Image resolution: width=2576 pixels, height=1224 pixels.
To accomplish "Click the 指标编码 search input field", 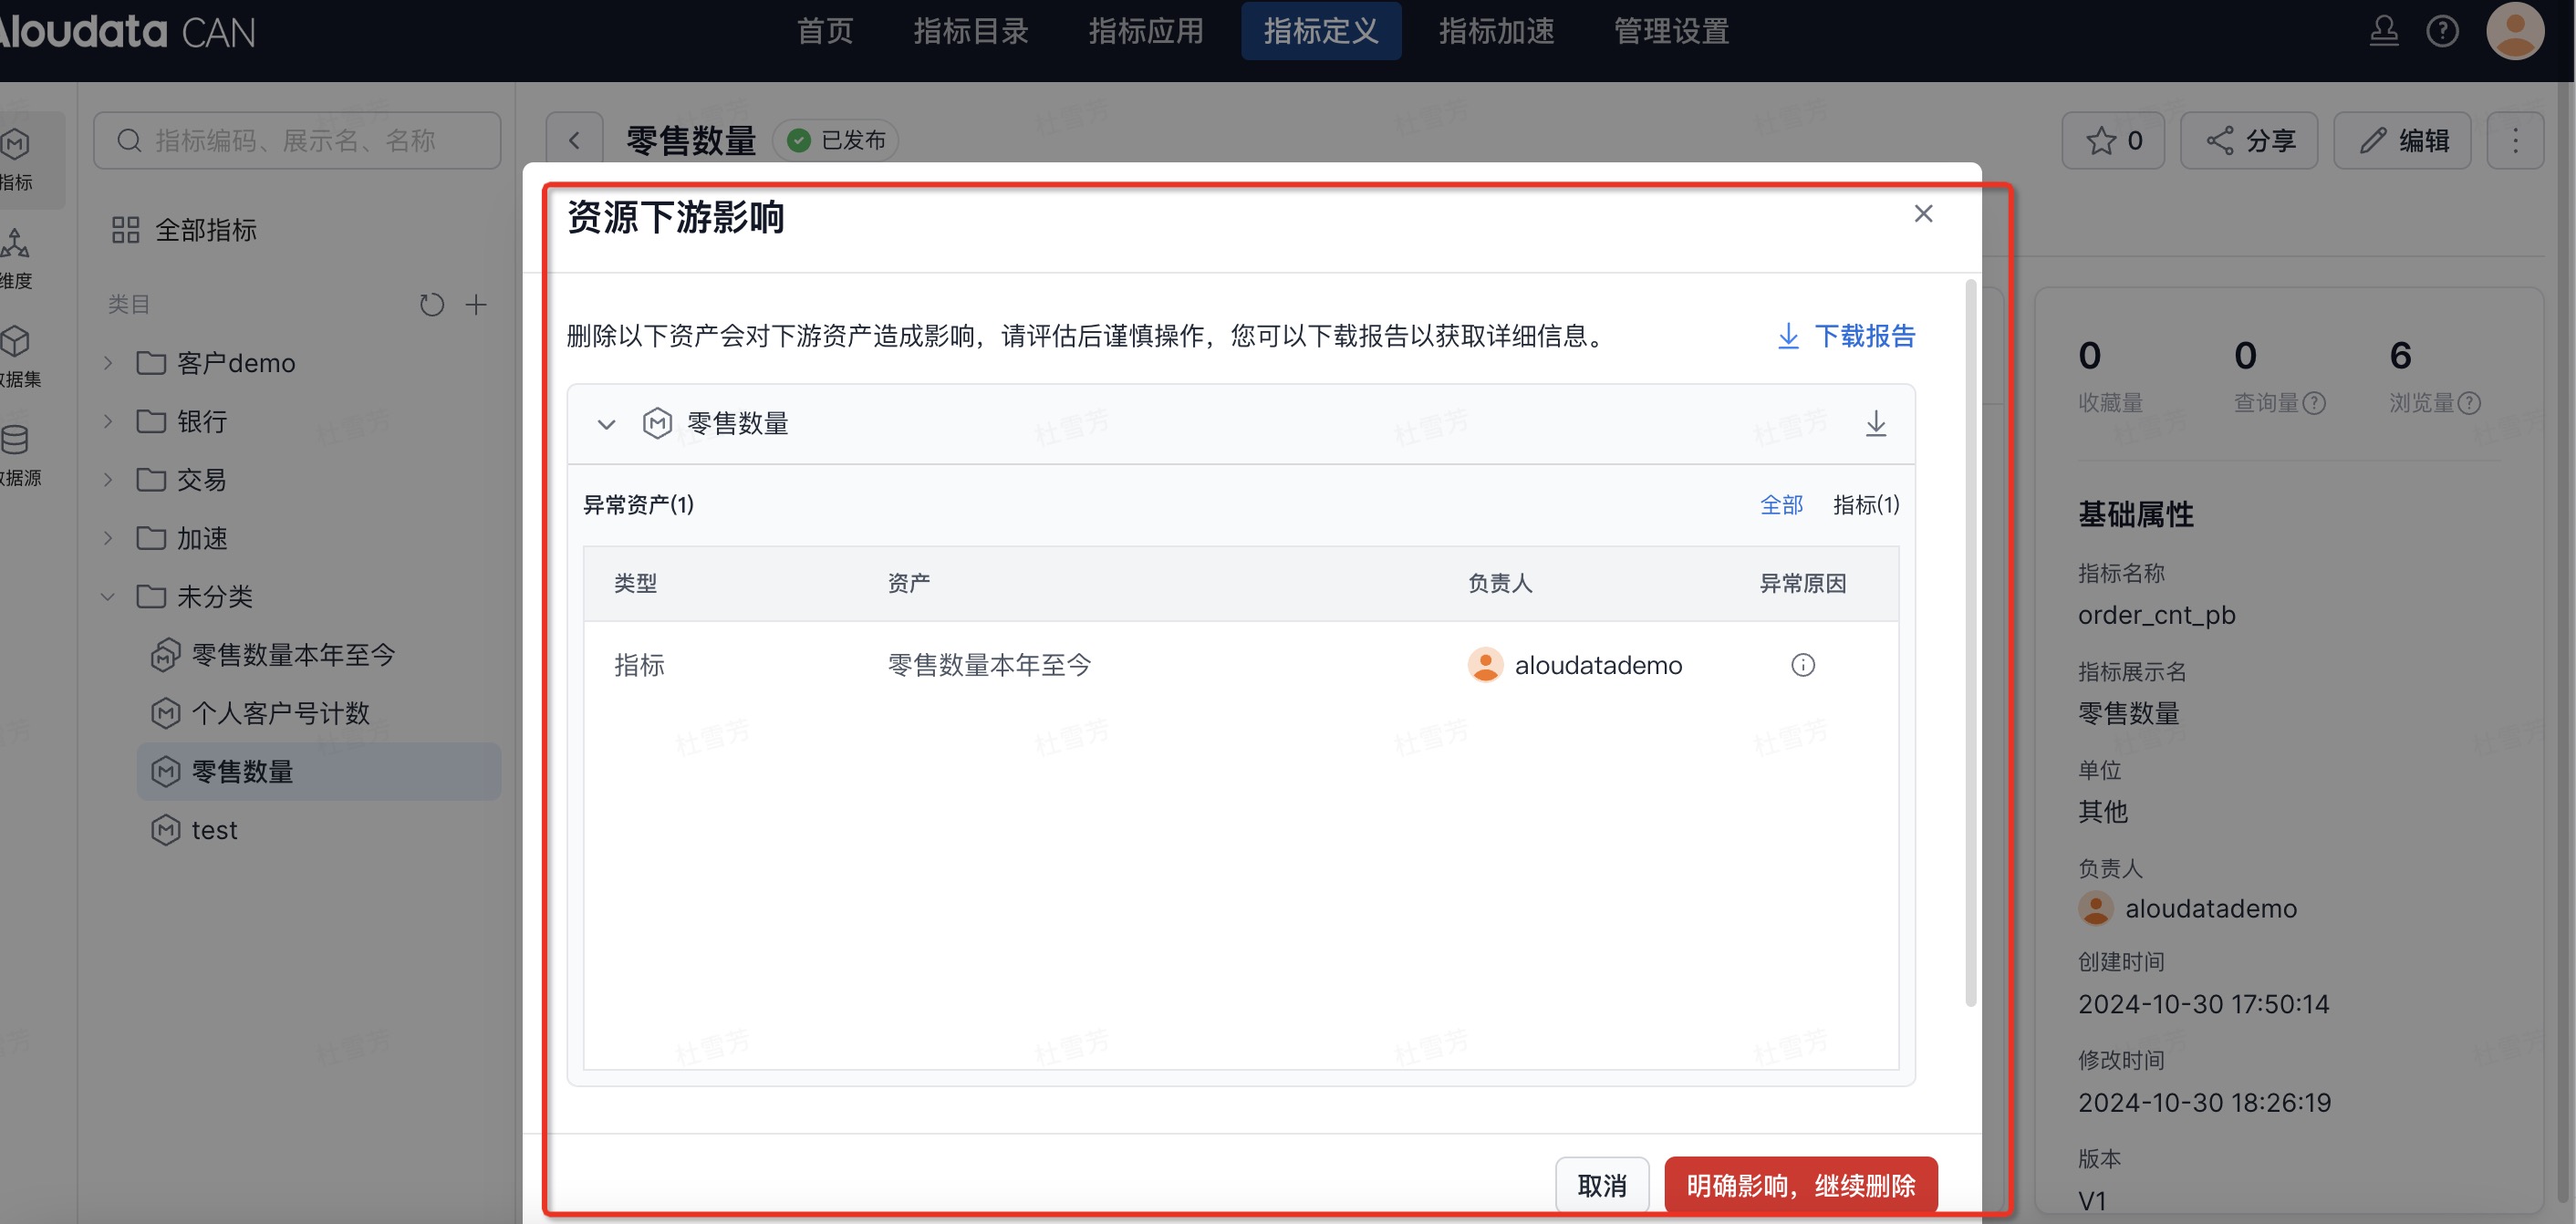I will 297,140.
